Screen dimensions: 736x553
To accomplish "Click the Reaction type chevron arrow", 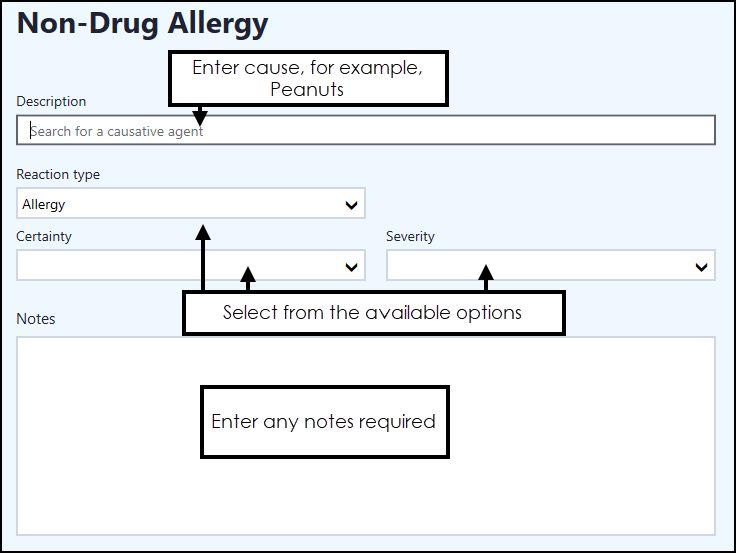I will (351, 205).
